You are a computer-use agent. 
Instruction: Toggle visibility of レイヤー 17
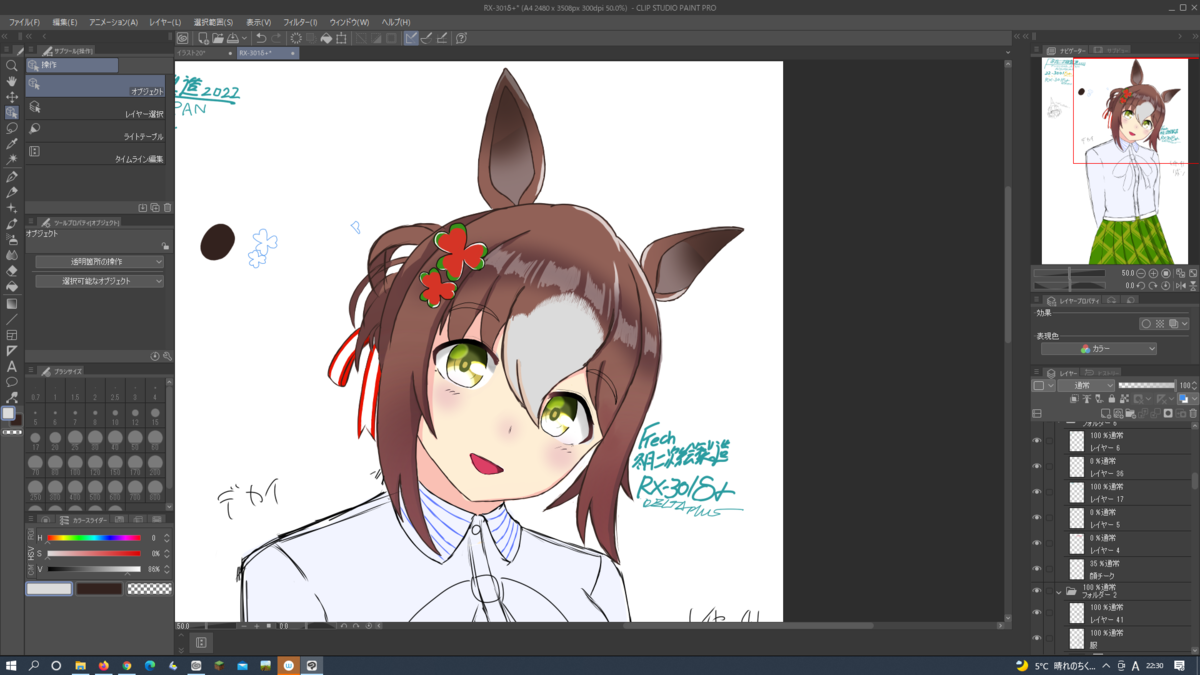(1036, 492)
